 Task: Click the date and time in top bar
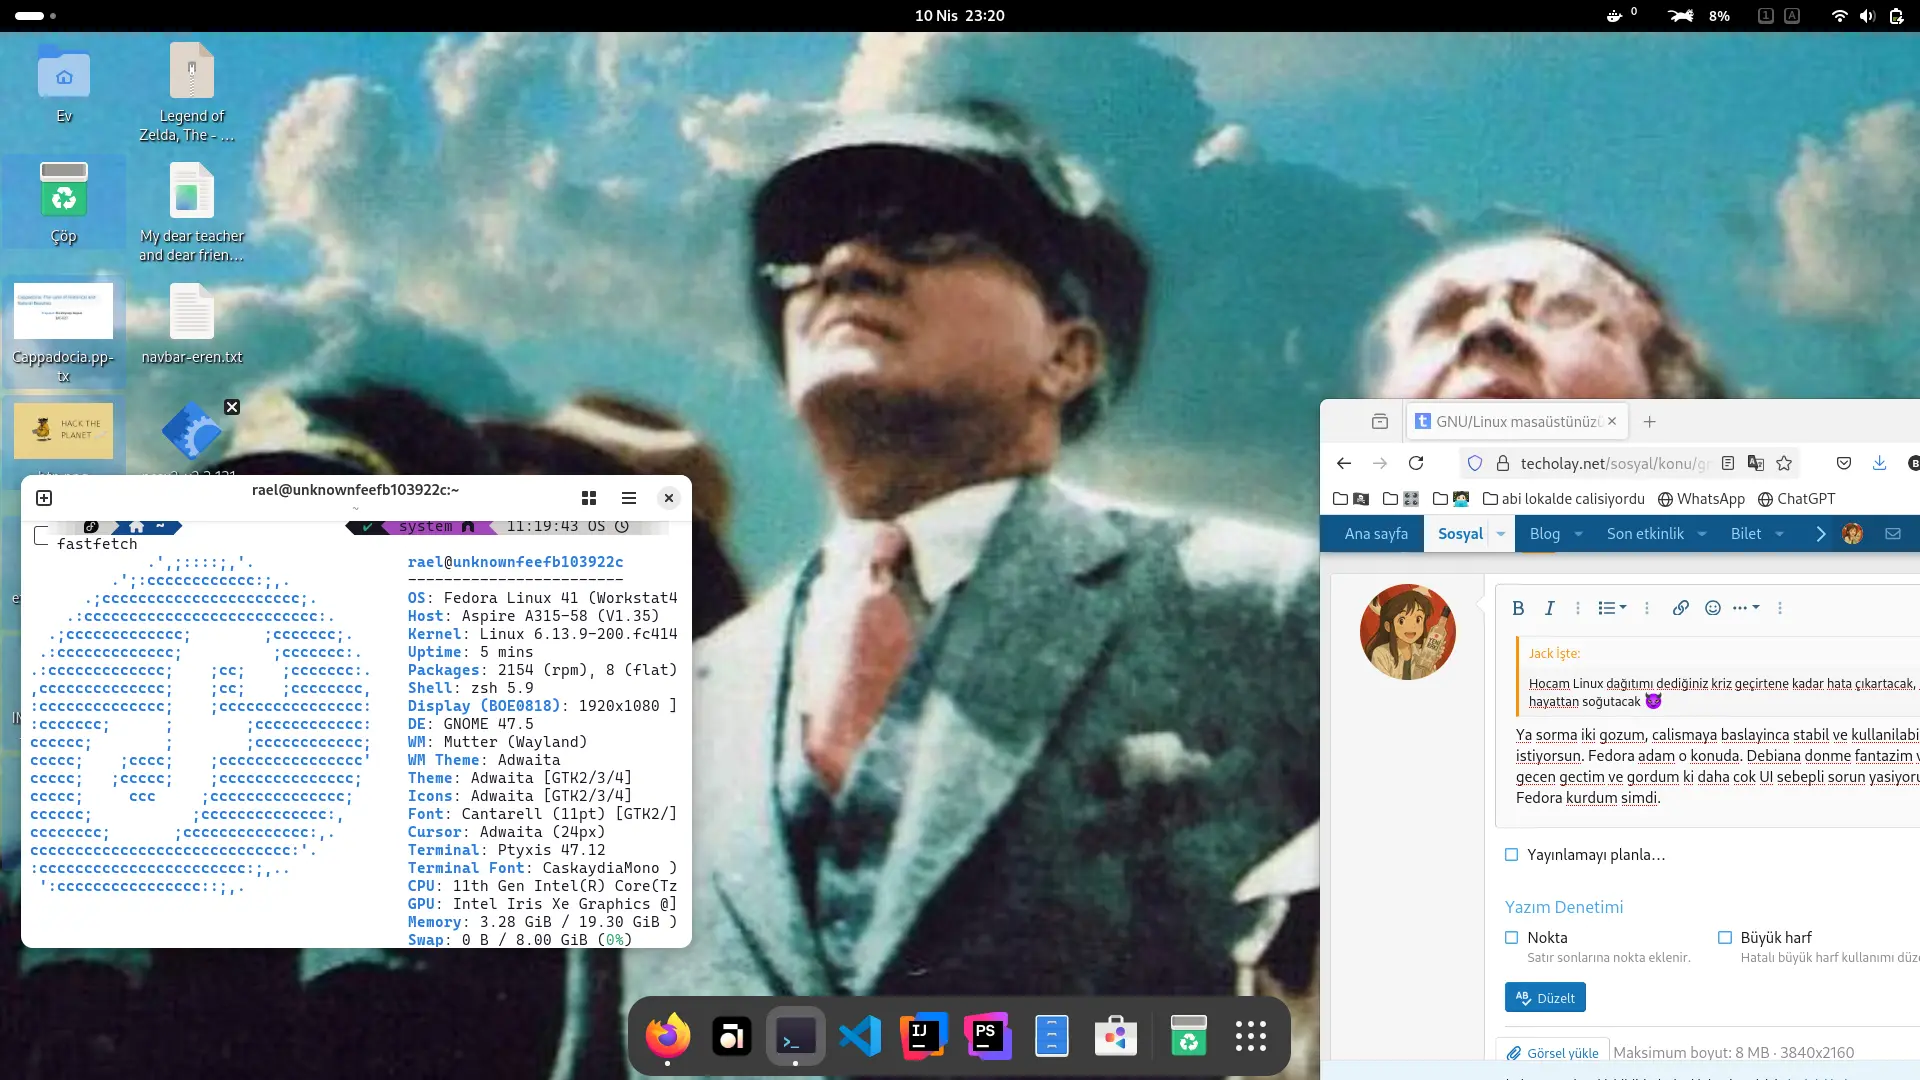[959, 16]
